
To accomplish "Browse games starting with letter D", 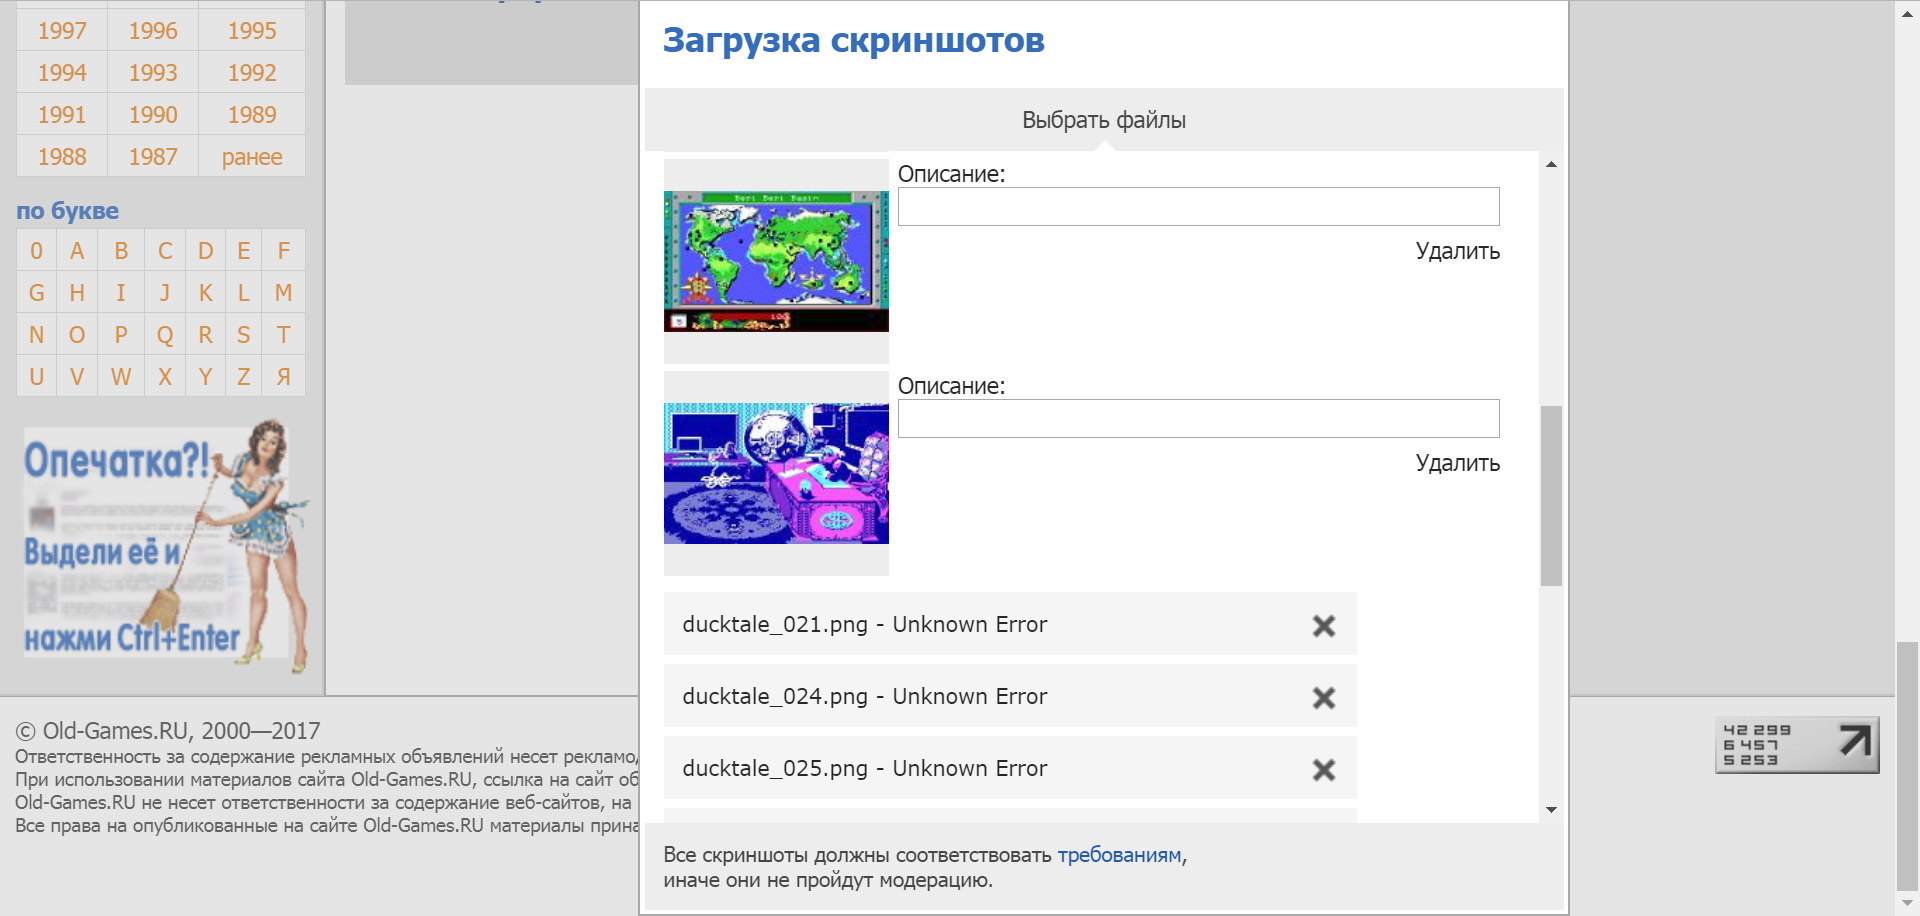I will tap(205, 251).
